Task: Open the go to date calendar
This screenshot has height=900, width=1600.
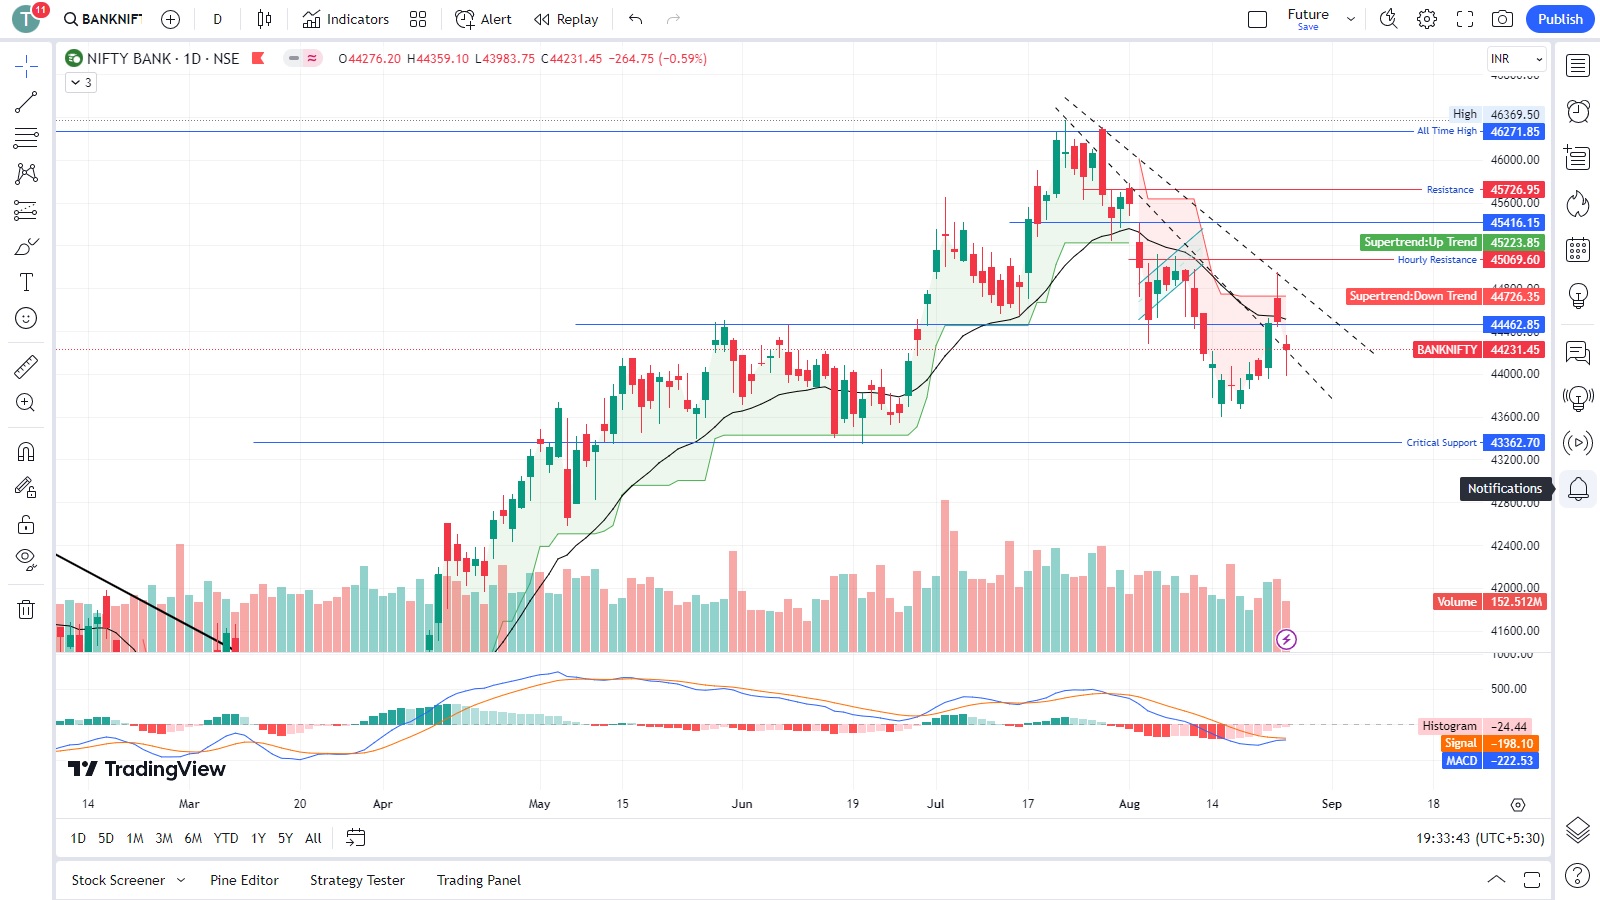Action: tap(355, 838)
